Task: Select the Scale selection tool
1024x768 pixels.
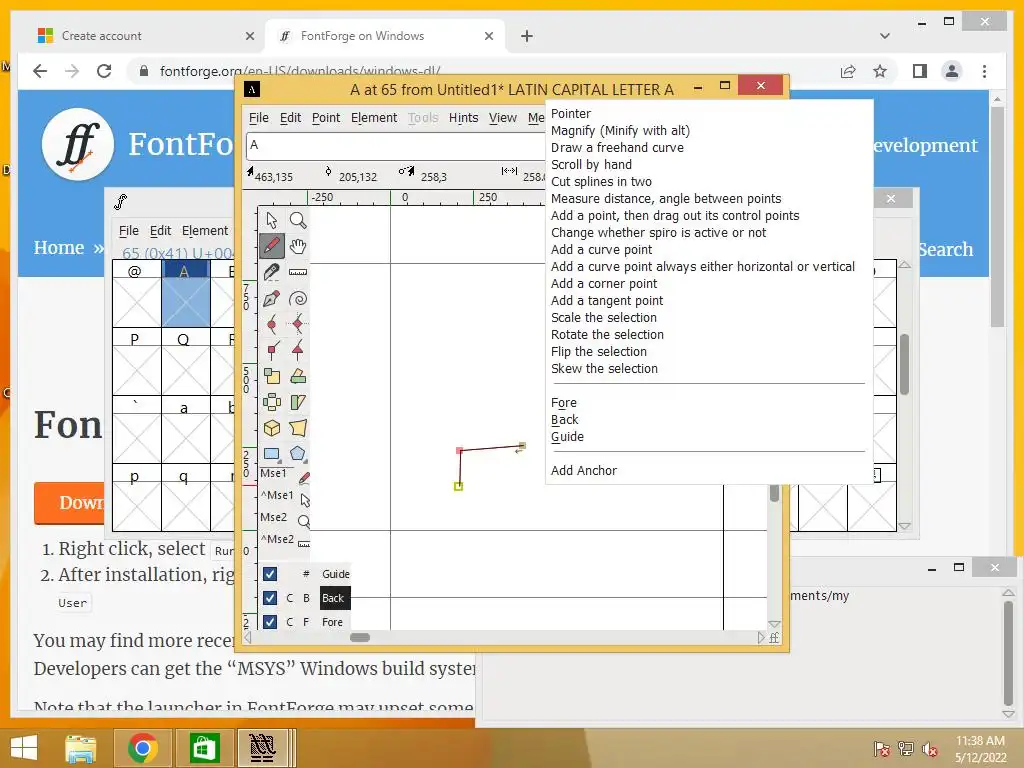Action: point(272,376)
